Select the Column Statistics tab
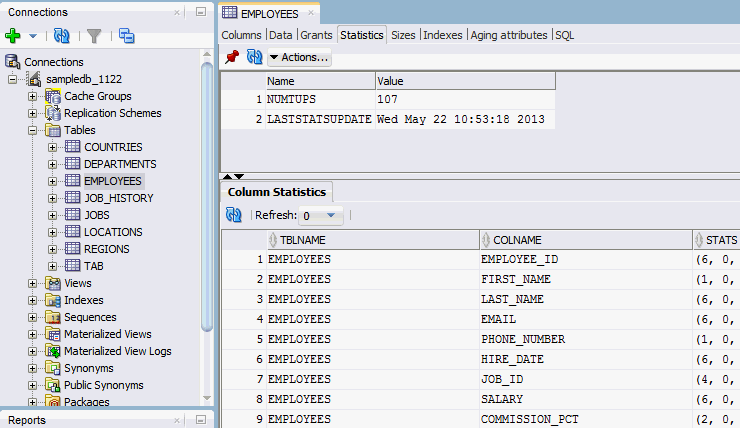Viewport: 740px width, 428px height. click(x=277, y=192)
